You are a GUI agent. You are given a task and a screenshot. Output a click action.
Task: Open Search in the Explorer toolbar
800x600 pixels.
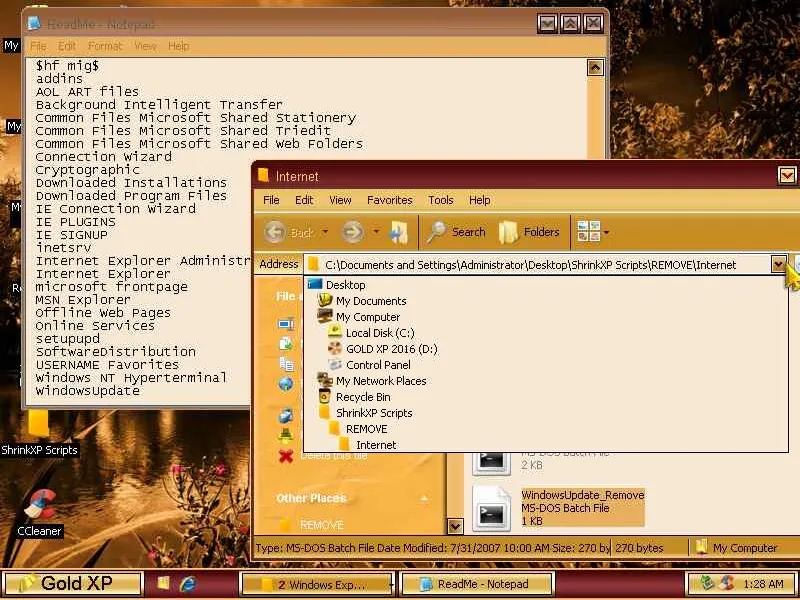pyautogui.click(x=456, y=232)
